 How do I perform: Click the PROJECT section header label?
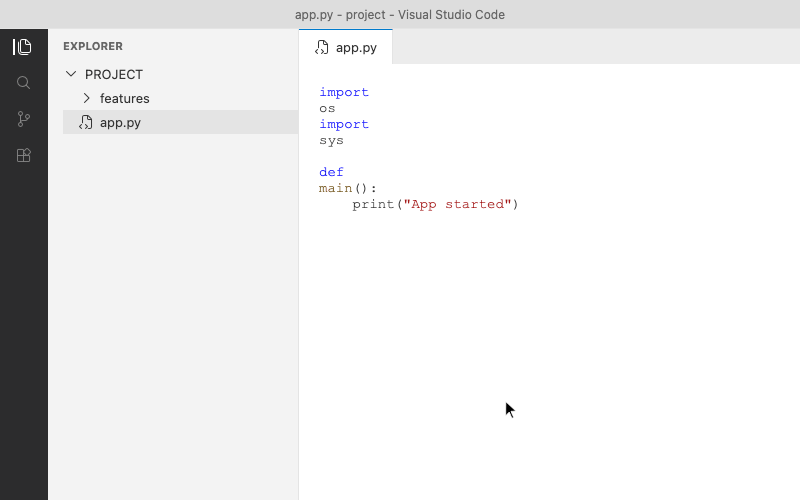click(x=114, y=74)
